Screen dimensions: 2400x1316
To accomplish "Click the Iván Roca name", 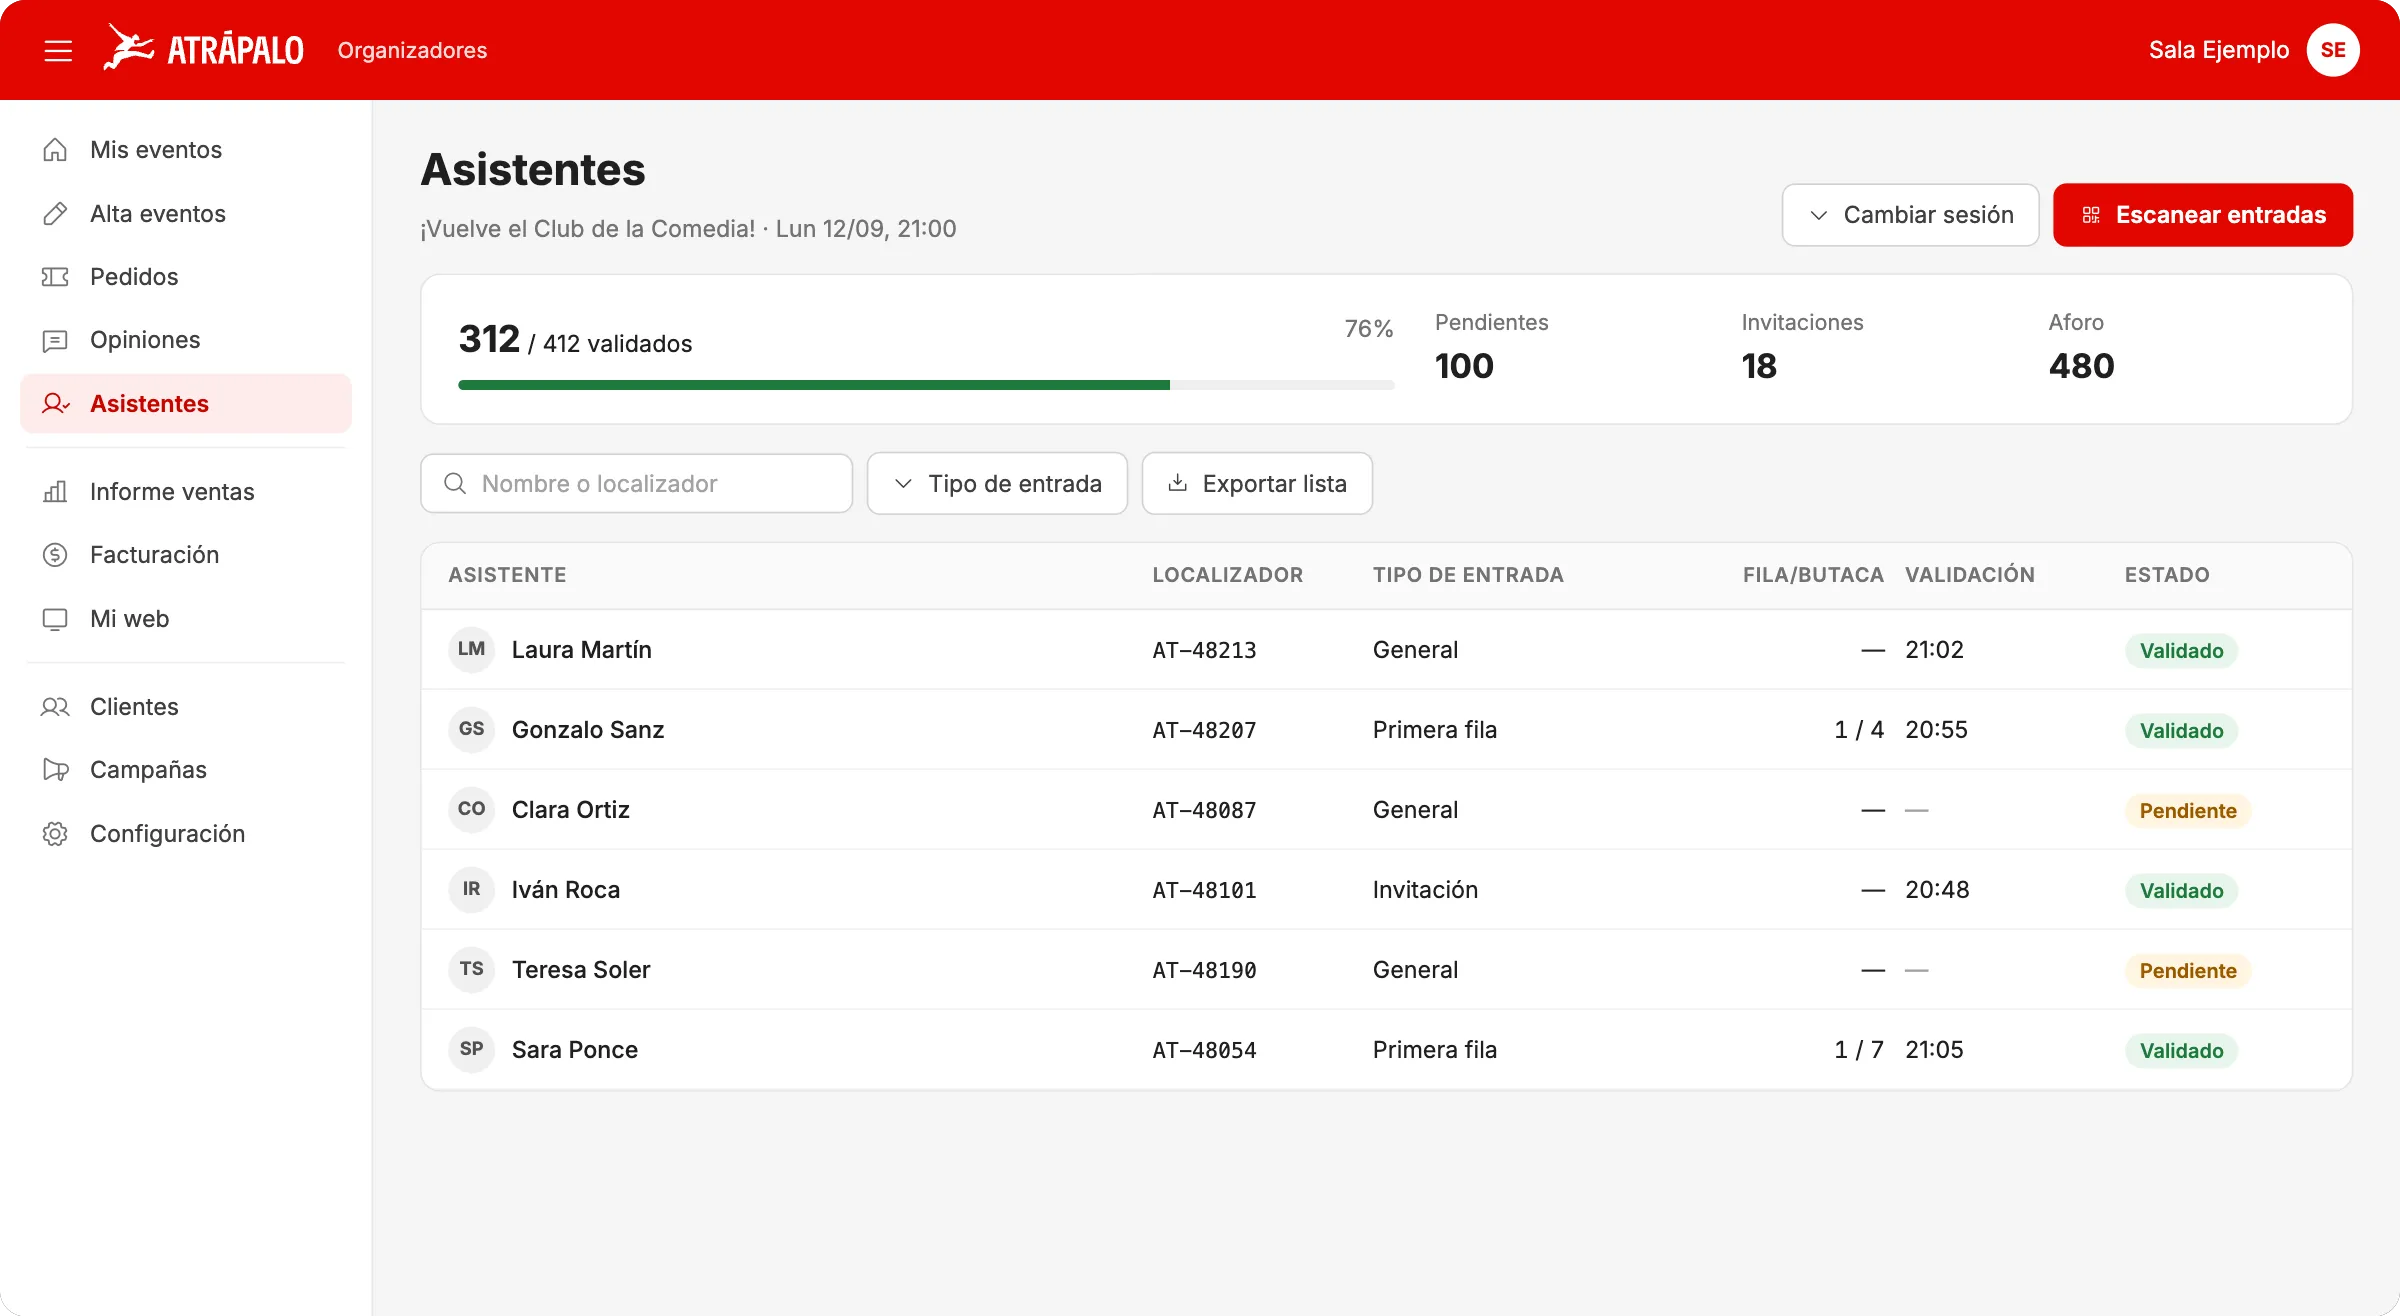I will click(x=566, y=890).
